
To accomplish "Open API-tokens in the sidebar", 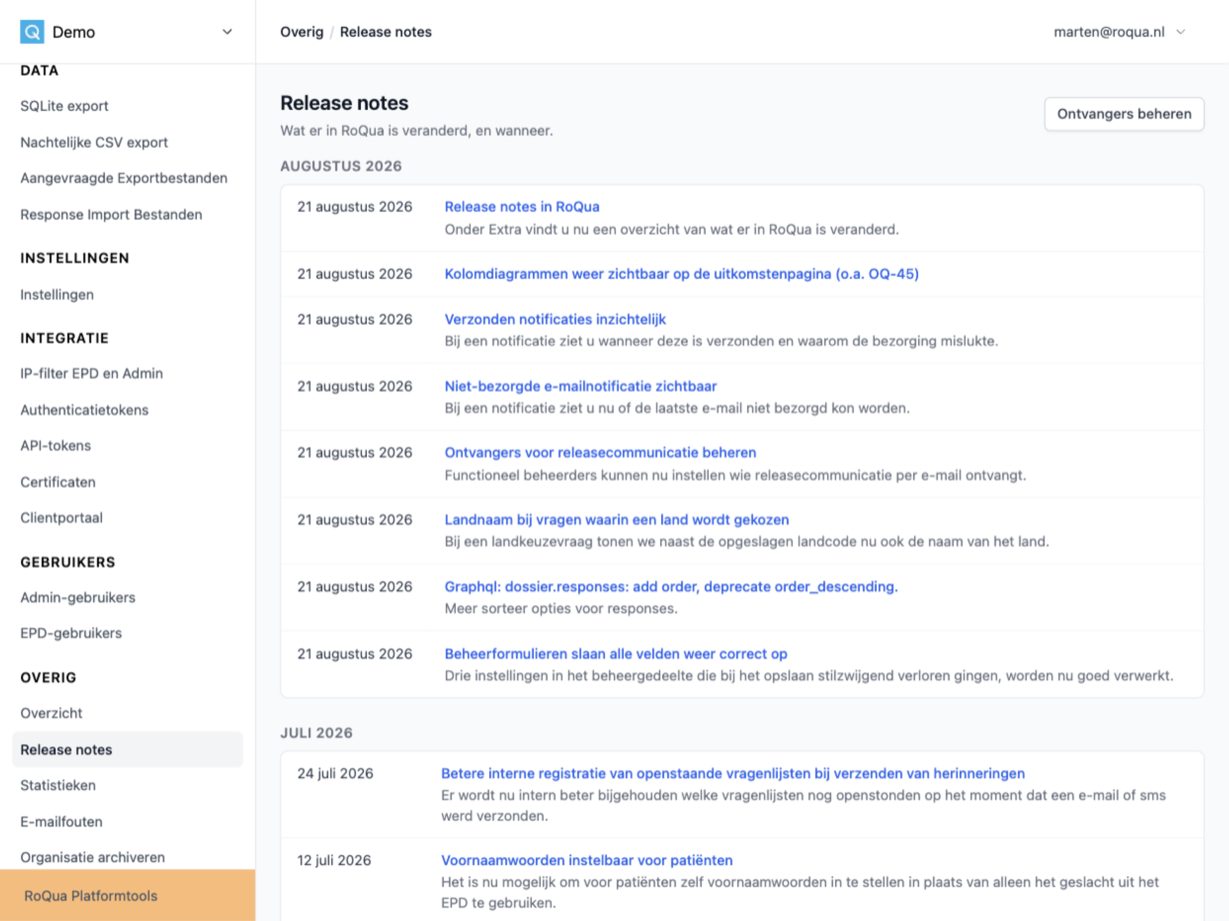I will click(x=55, y=445).
